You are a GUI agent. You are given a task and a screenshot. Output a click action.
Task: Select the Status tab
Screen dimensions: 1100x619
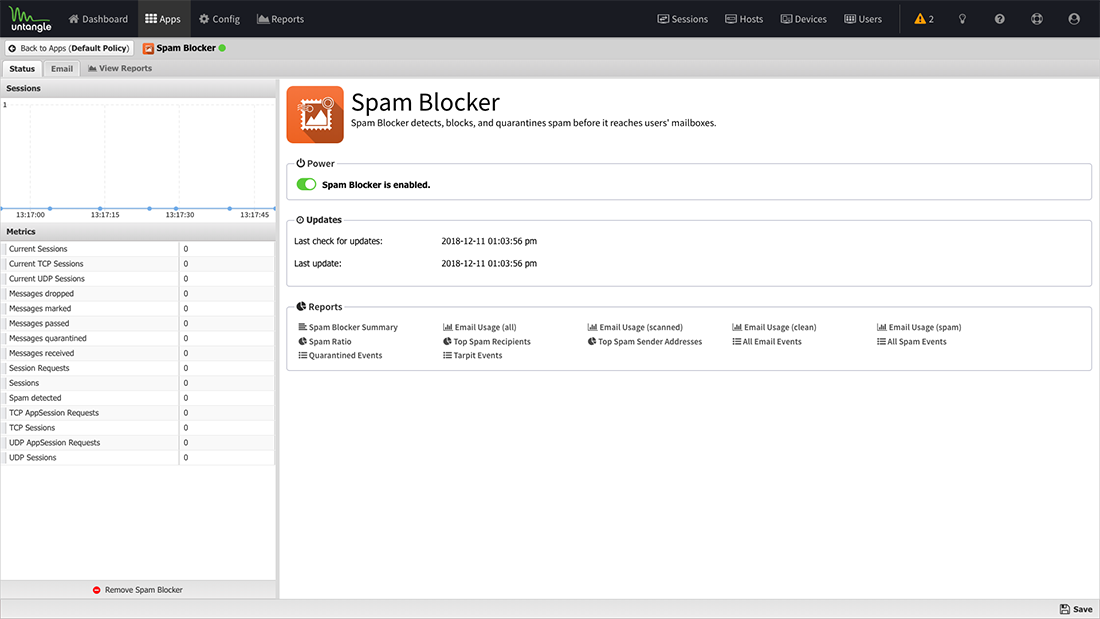(22, 69)
